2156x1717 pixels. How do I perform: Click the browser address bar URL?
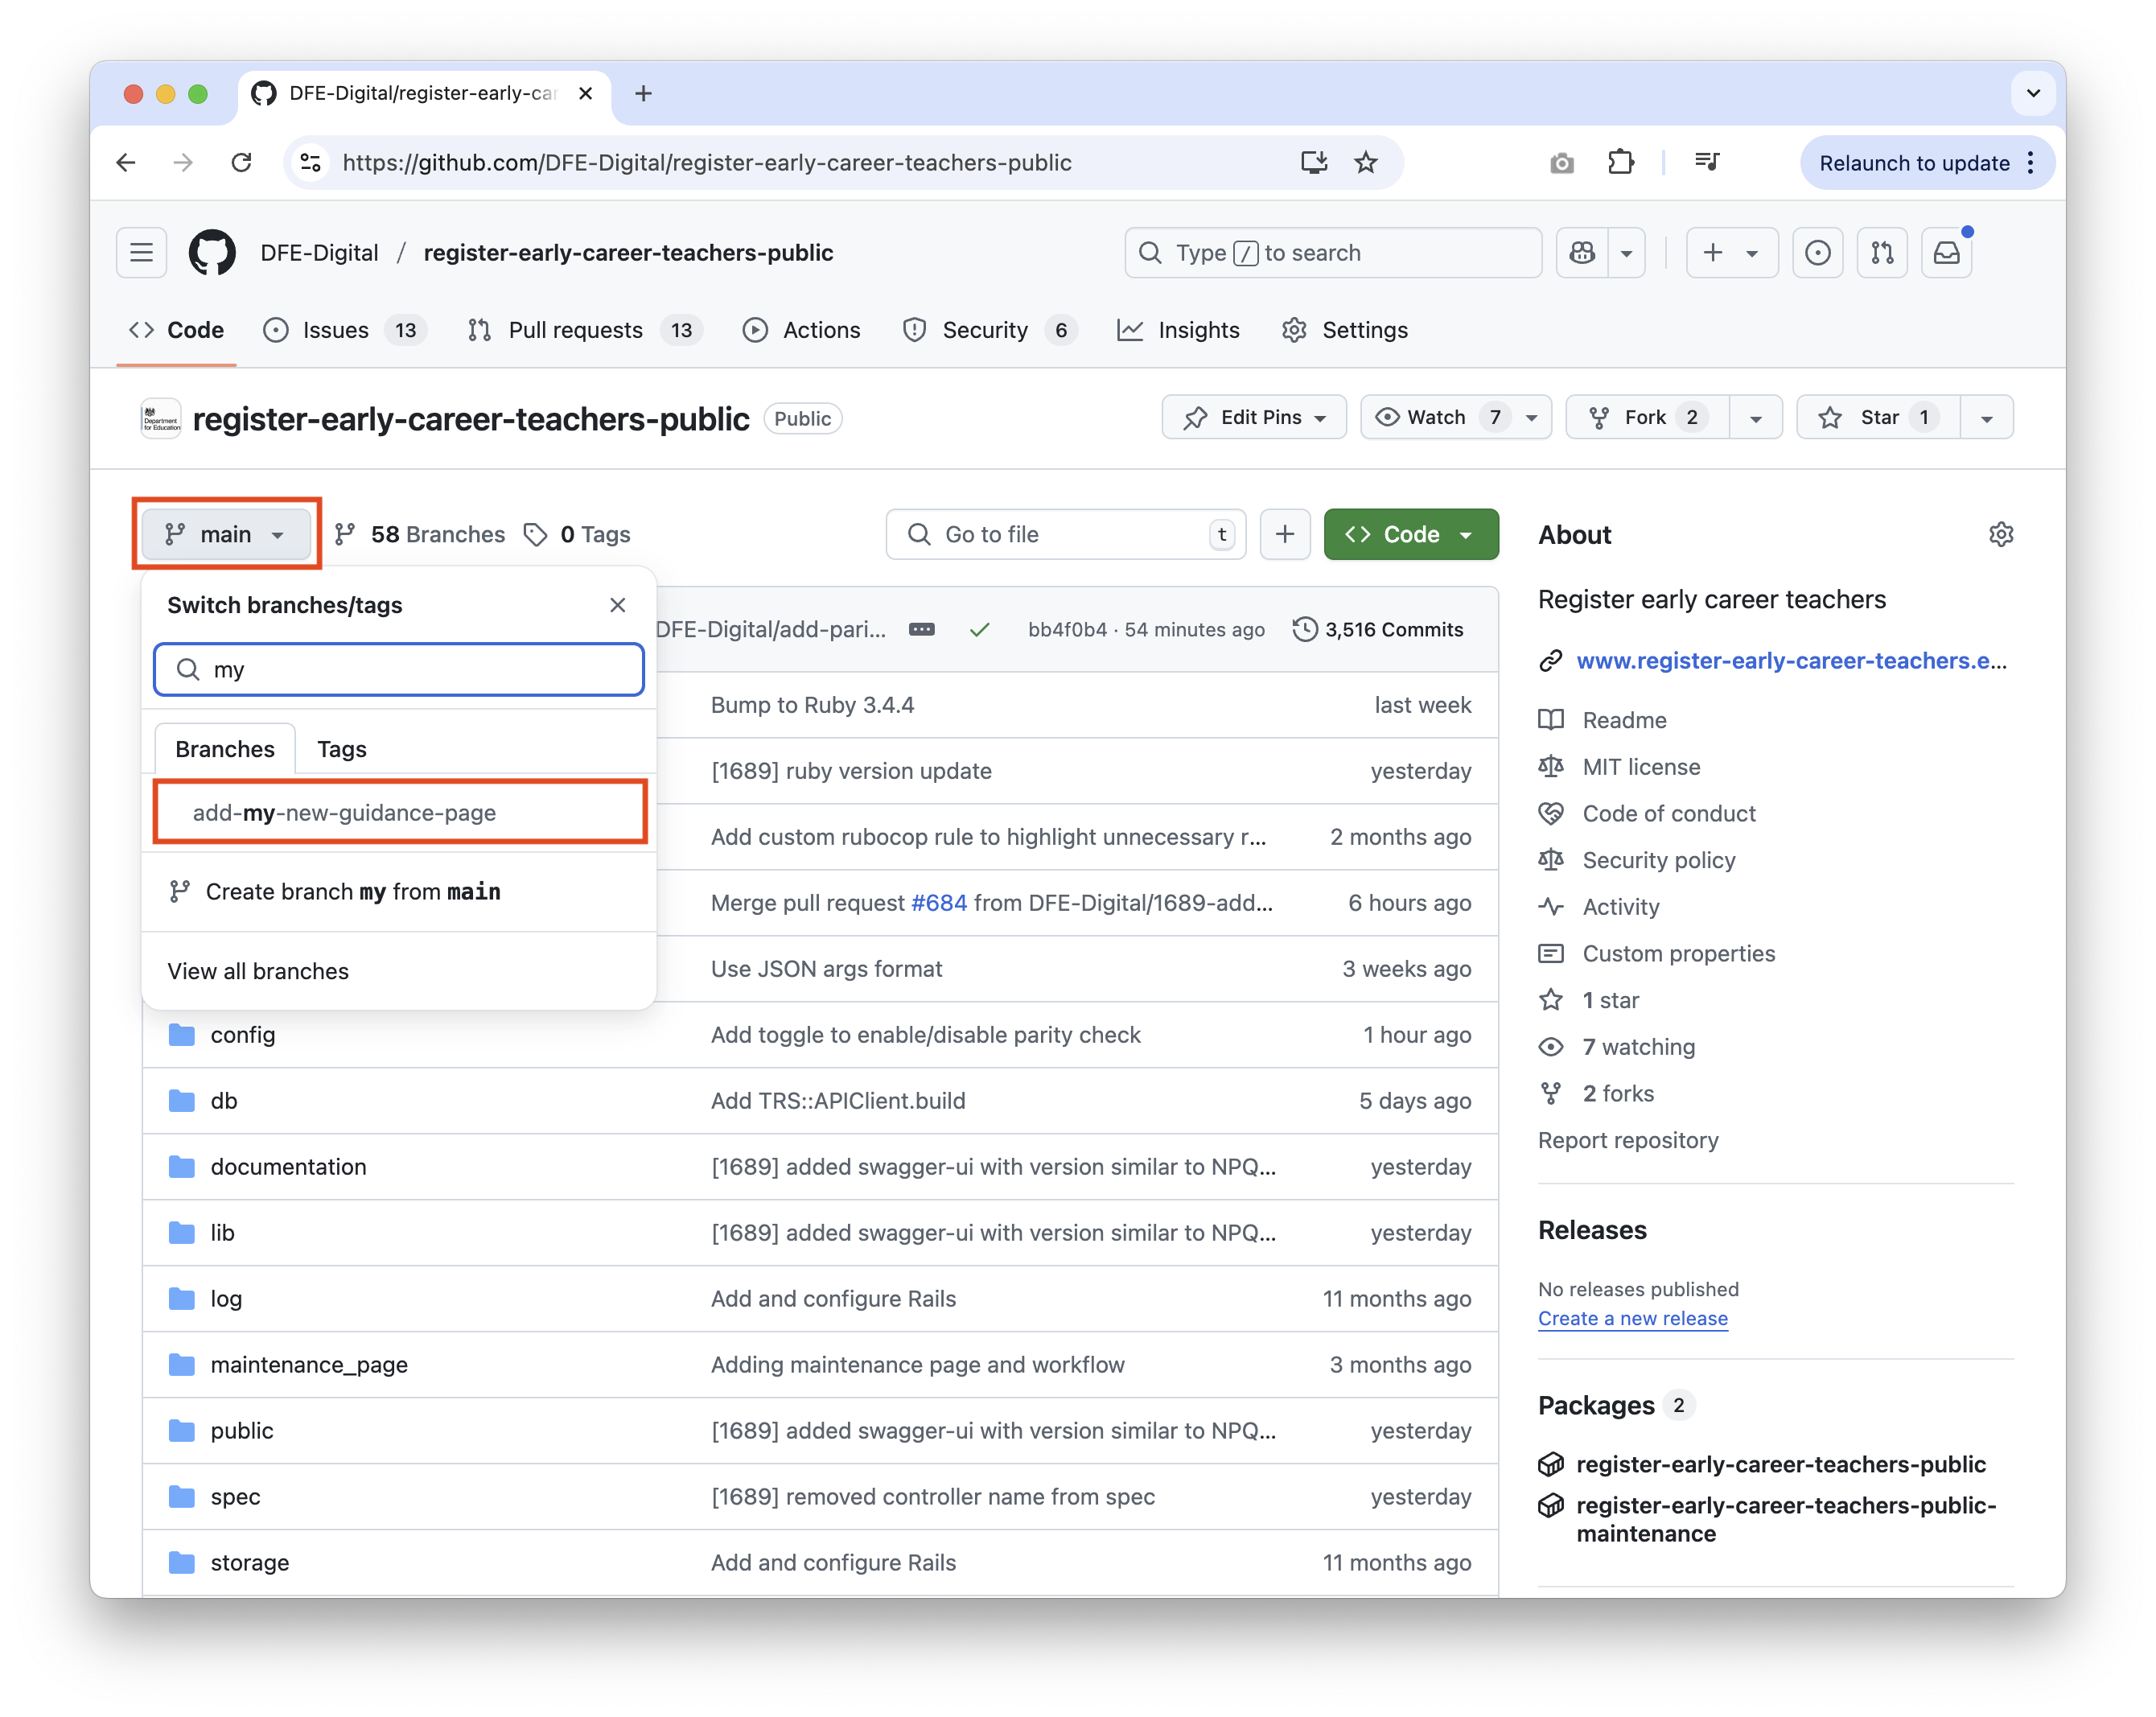(706, 162)
